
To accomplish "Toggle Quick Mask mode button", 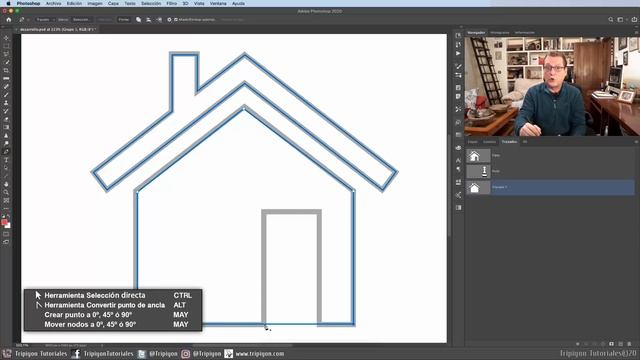I will (6, 234).
